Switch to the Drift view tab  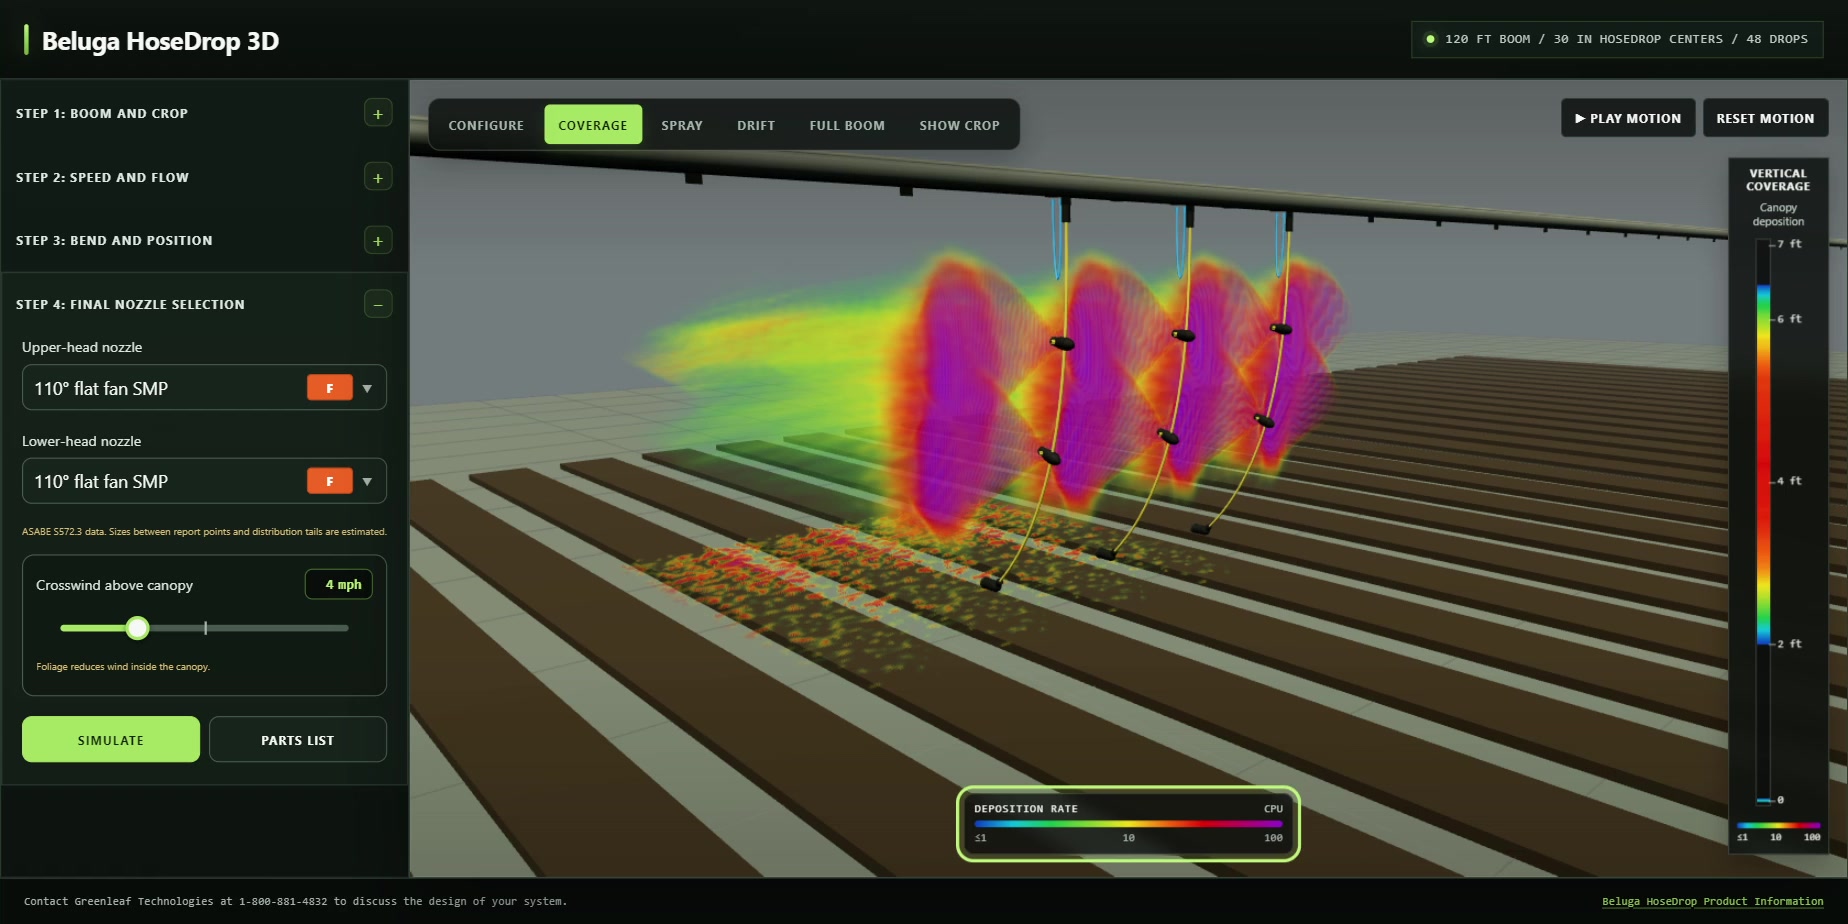click(x=756, y=125)
